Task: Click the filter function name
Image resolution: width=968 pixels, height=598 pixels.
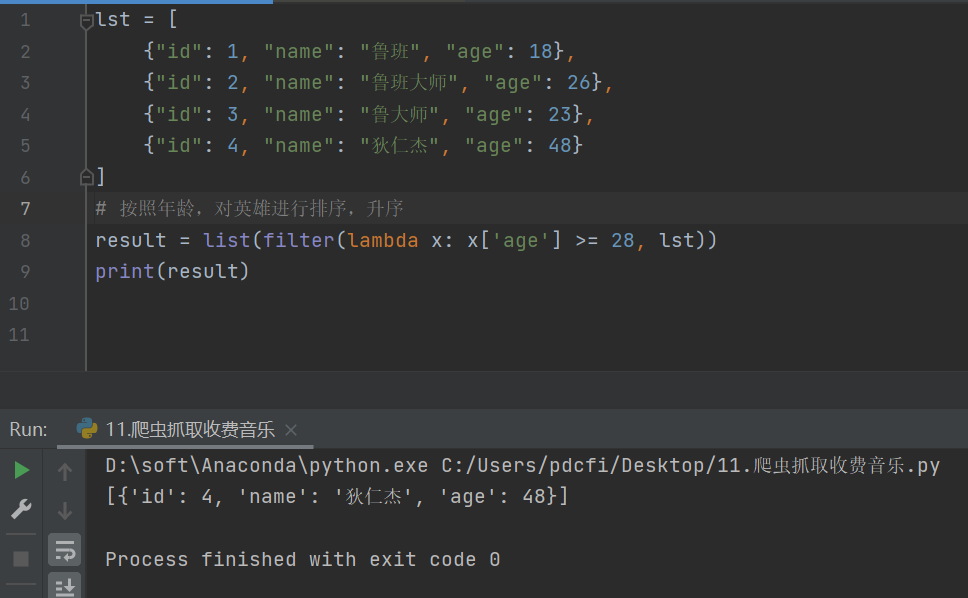Action: [x=298, y=240]
